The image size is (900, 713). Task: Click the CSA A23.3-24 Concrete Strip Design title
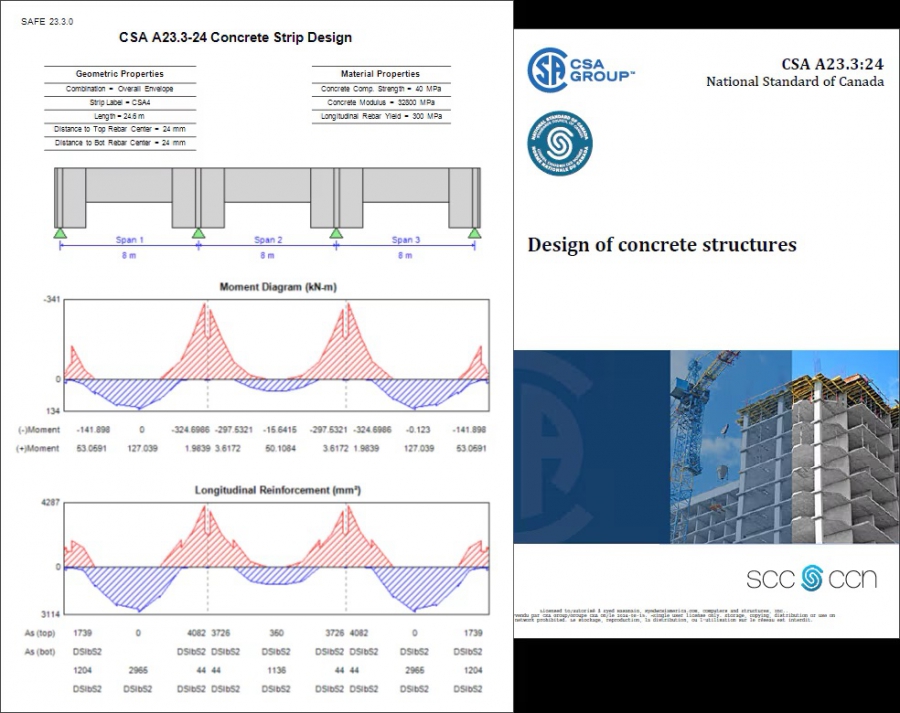(235, 38)
